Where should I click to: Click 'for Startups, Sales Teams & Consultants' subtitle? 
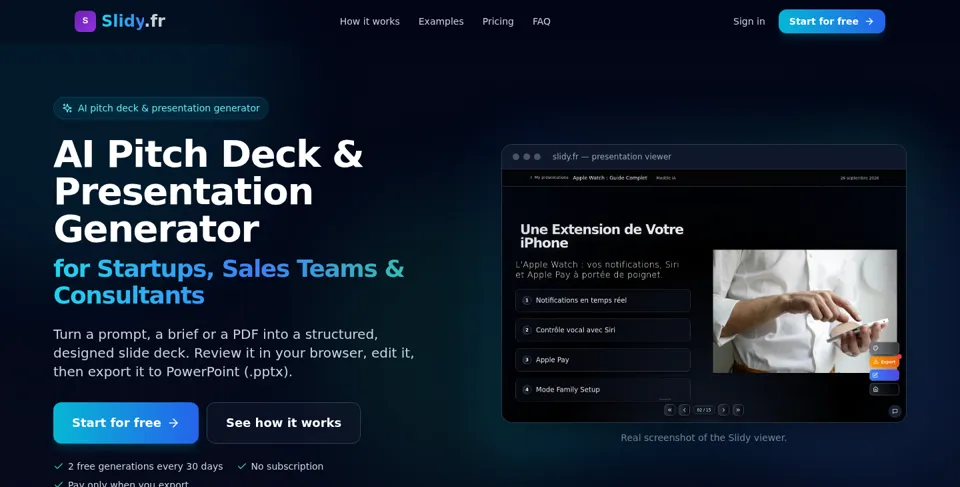click(229, 282)
